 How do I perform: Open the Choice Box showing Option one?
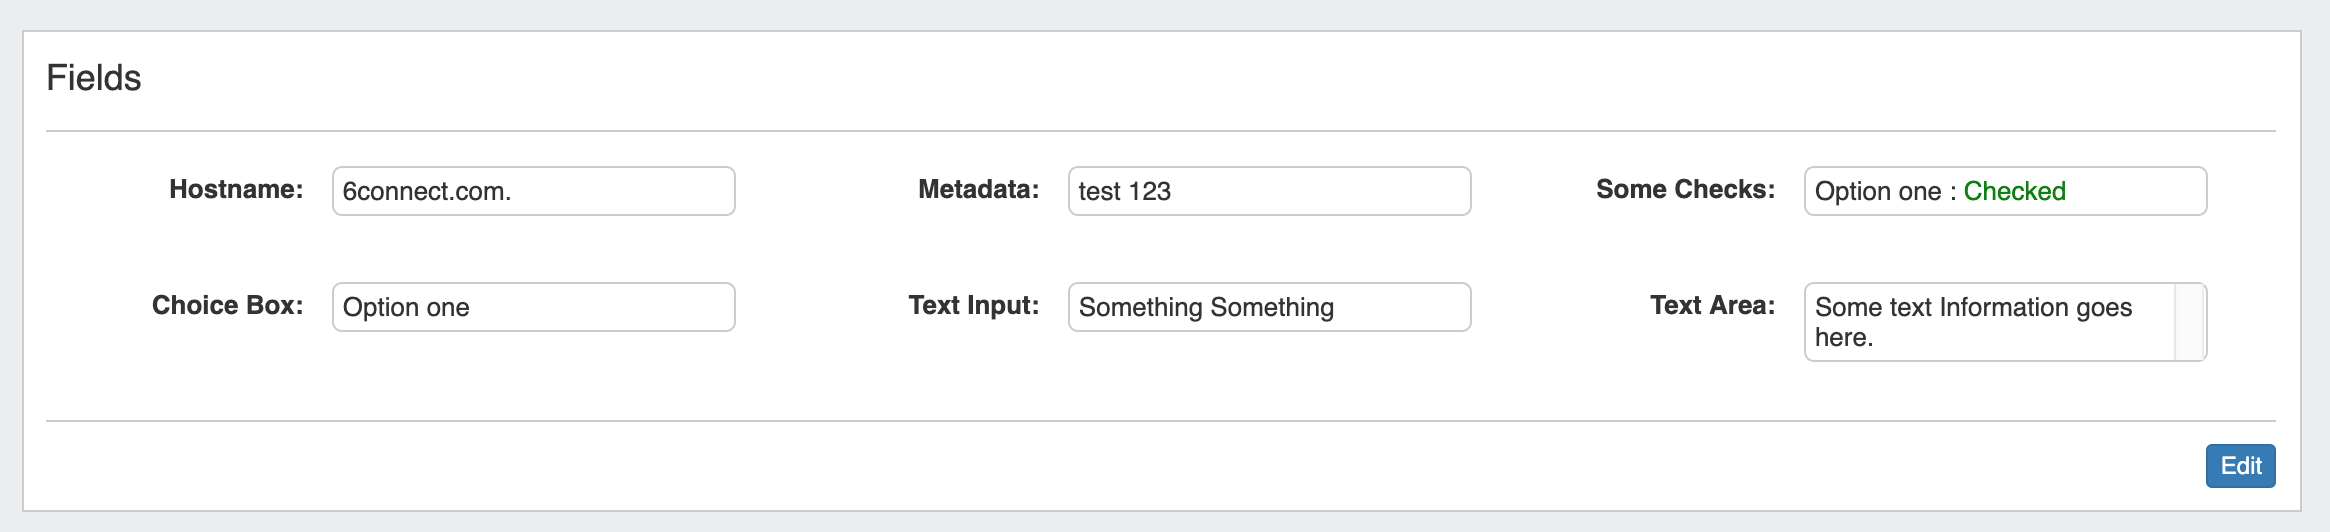533,307
